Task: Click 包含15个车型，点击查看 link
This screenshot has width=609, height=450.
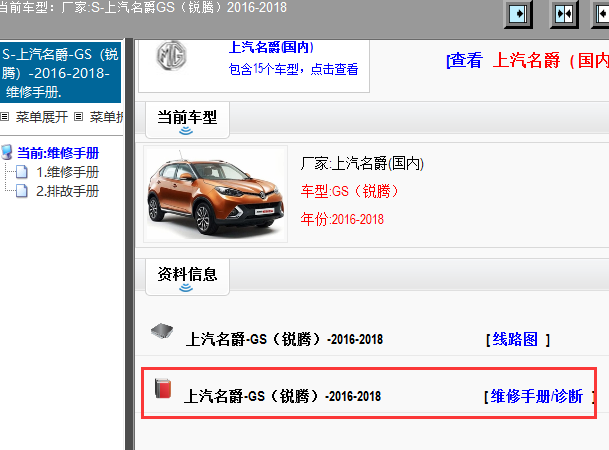Action: (x=293, y=69)
